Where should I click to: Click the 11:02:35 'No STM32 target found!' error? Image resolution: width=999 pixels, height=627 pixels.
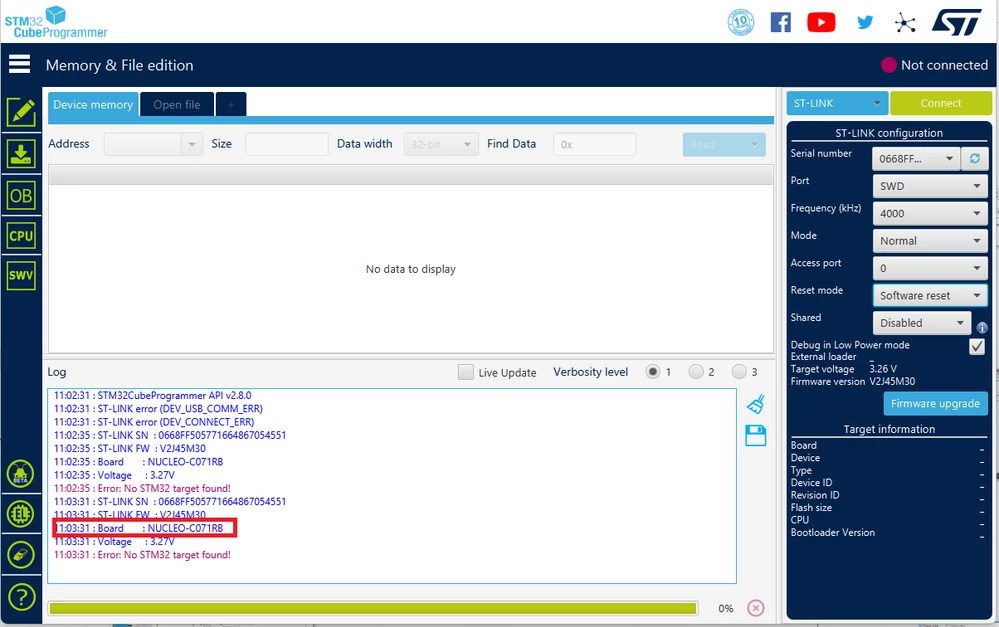[x=142, y=489]
